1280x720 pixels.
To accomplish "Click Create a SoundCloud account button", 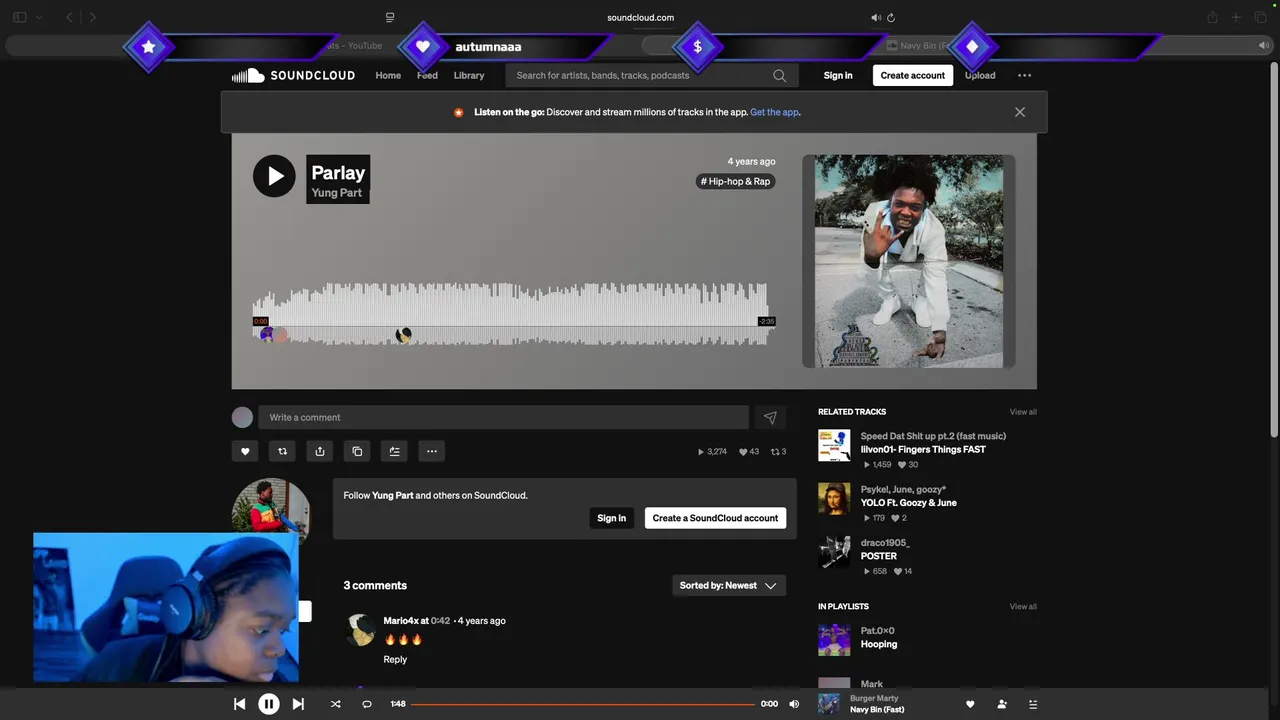I will 715,518.
